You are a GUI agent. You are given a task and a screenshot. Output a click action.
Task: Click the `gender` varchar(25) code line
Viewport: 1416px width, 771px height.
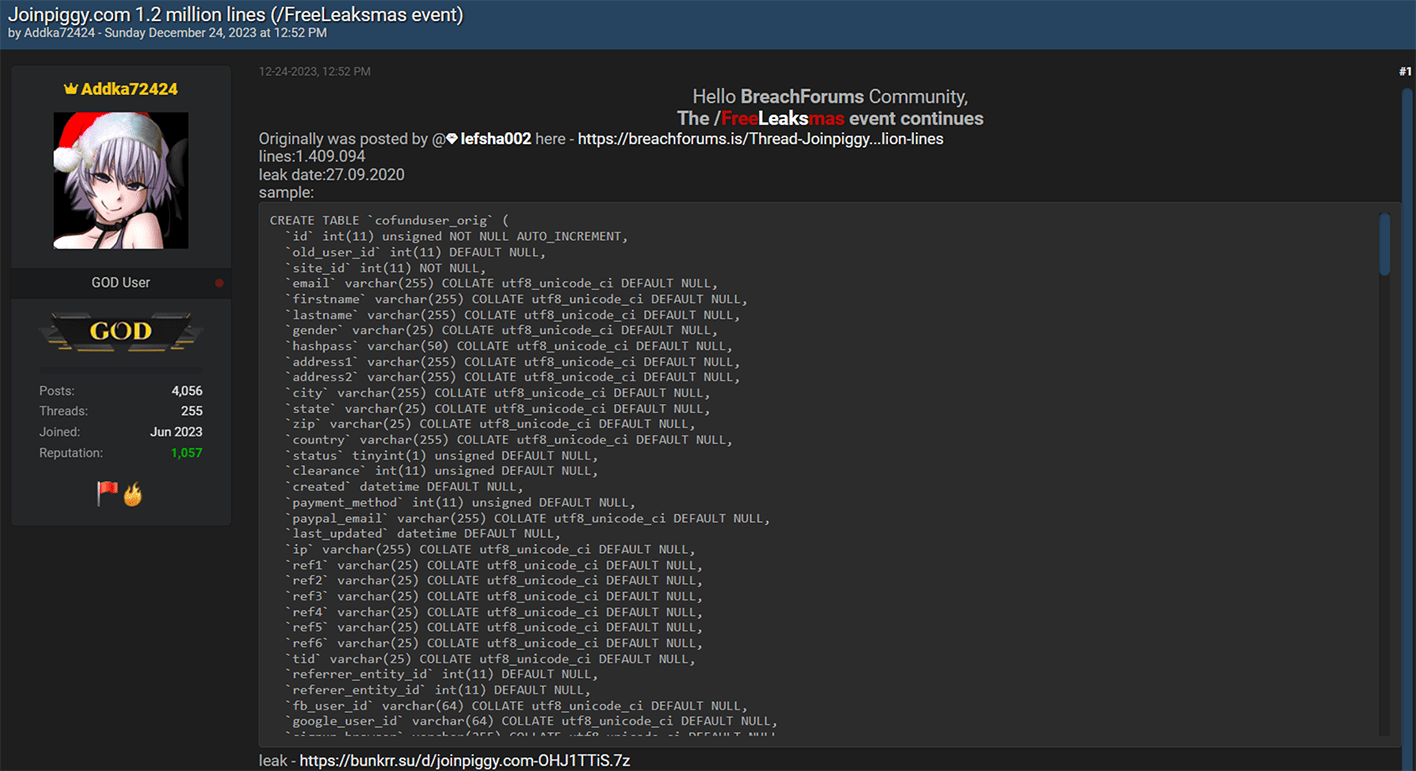[x=502, y=330]
